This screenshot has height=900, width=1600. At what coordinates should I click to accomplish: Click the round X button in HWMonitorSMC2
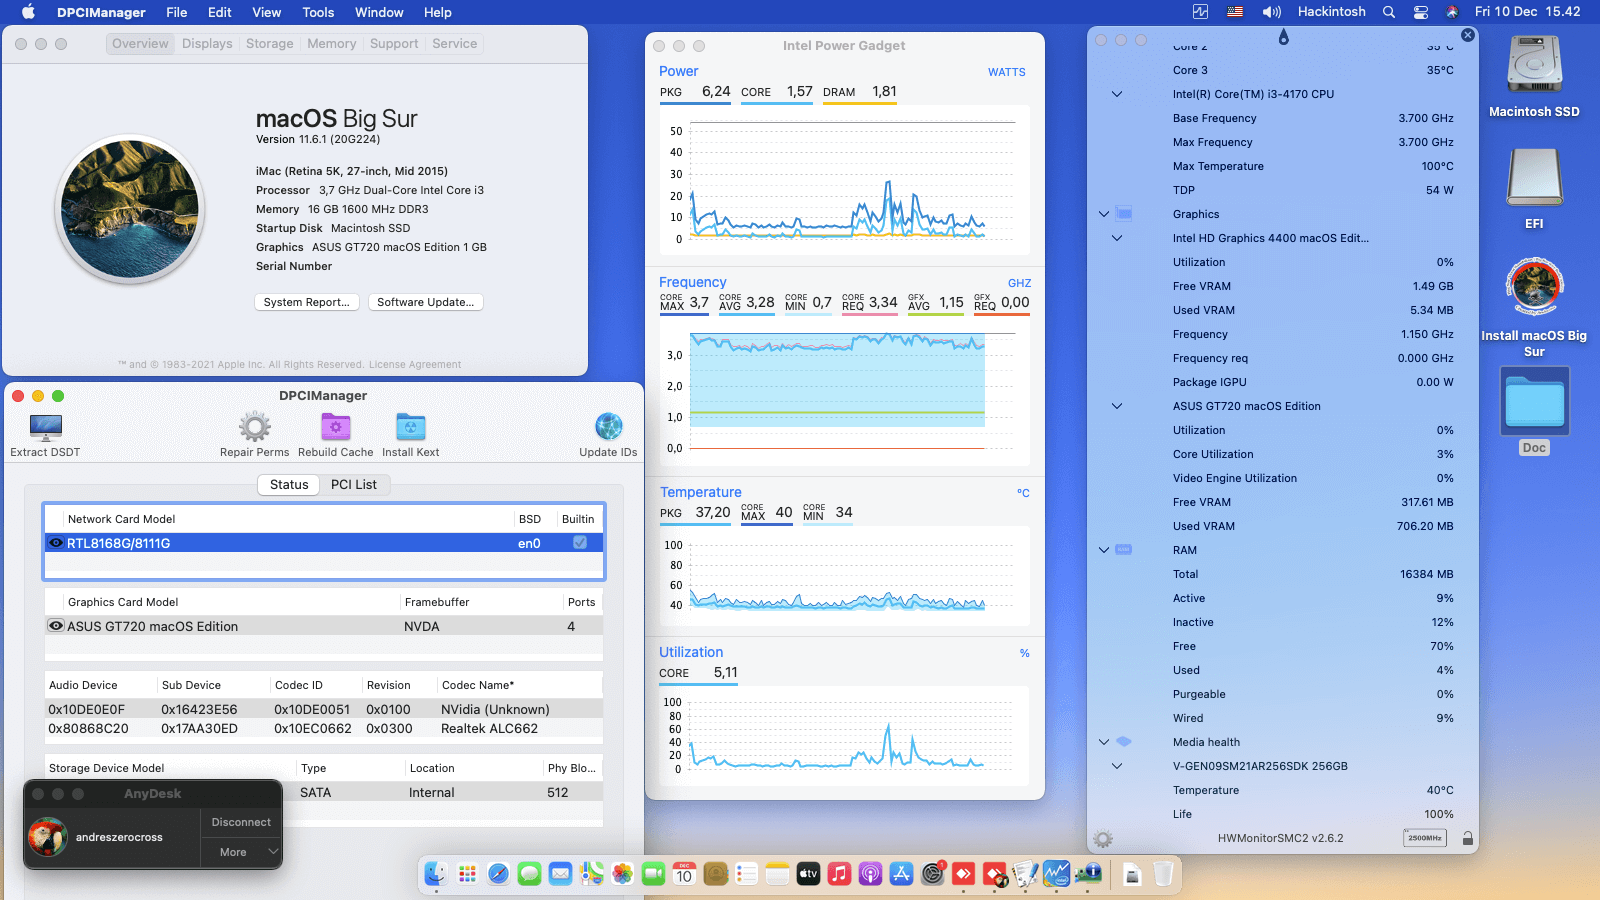[1467, 35]
